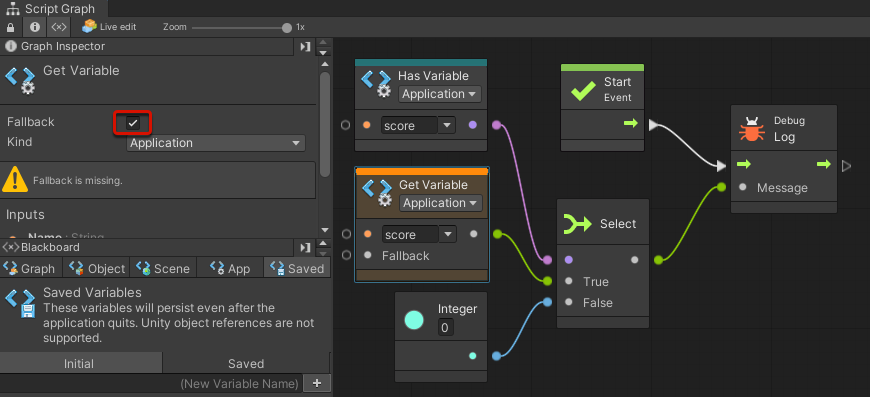This screenshot has height=397, width=870.
Task: Click the lock icon in graph toolbar
Action: pos(11,27)
